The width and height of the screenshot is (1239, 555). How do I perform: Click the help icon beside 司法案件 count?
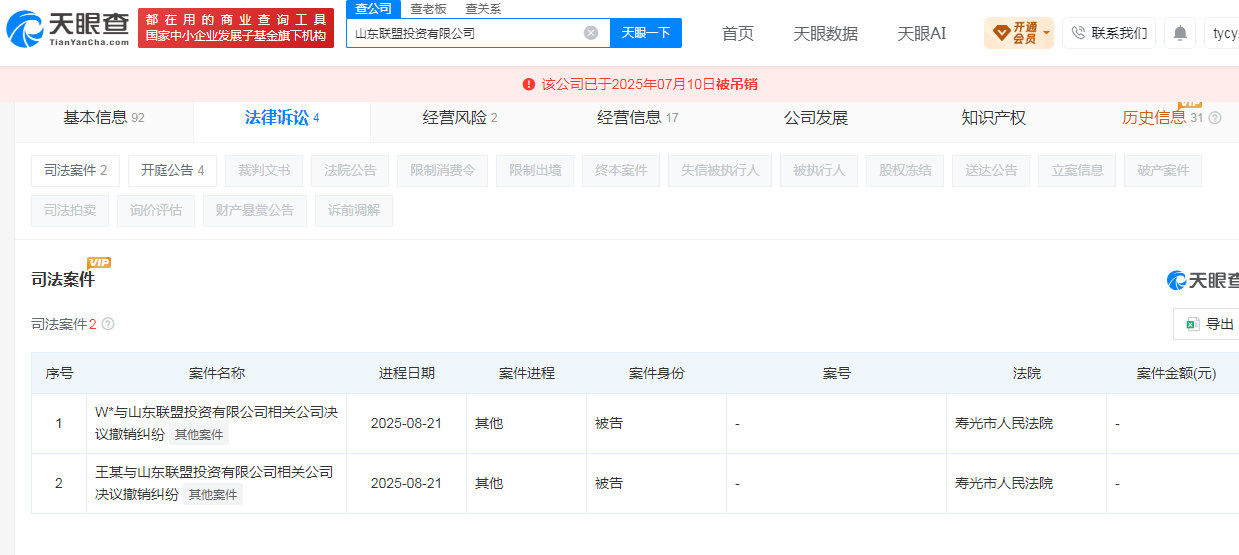pos(108,324)
